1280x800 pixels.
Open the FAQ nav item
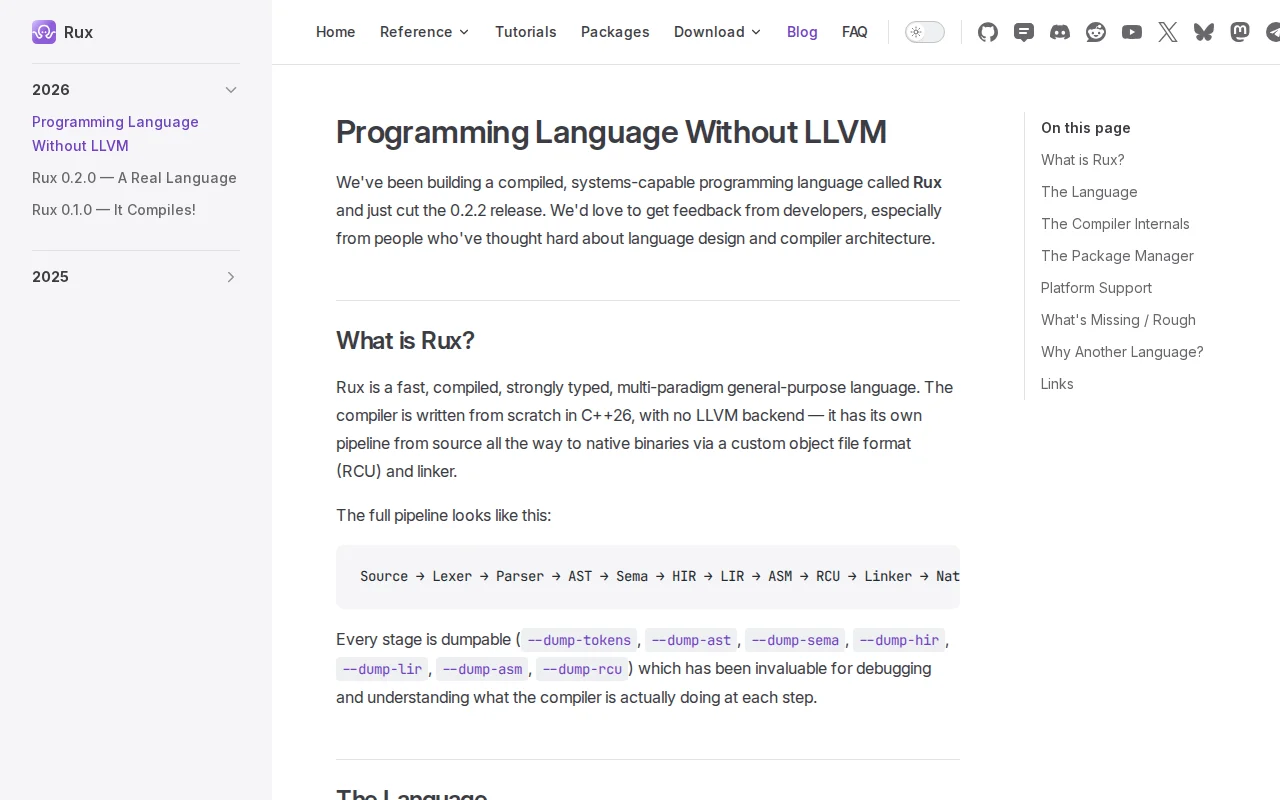coord(855,32)
